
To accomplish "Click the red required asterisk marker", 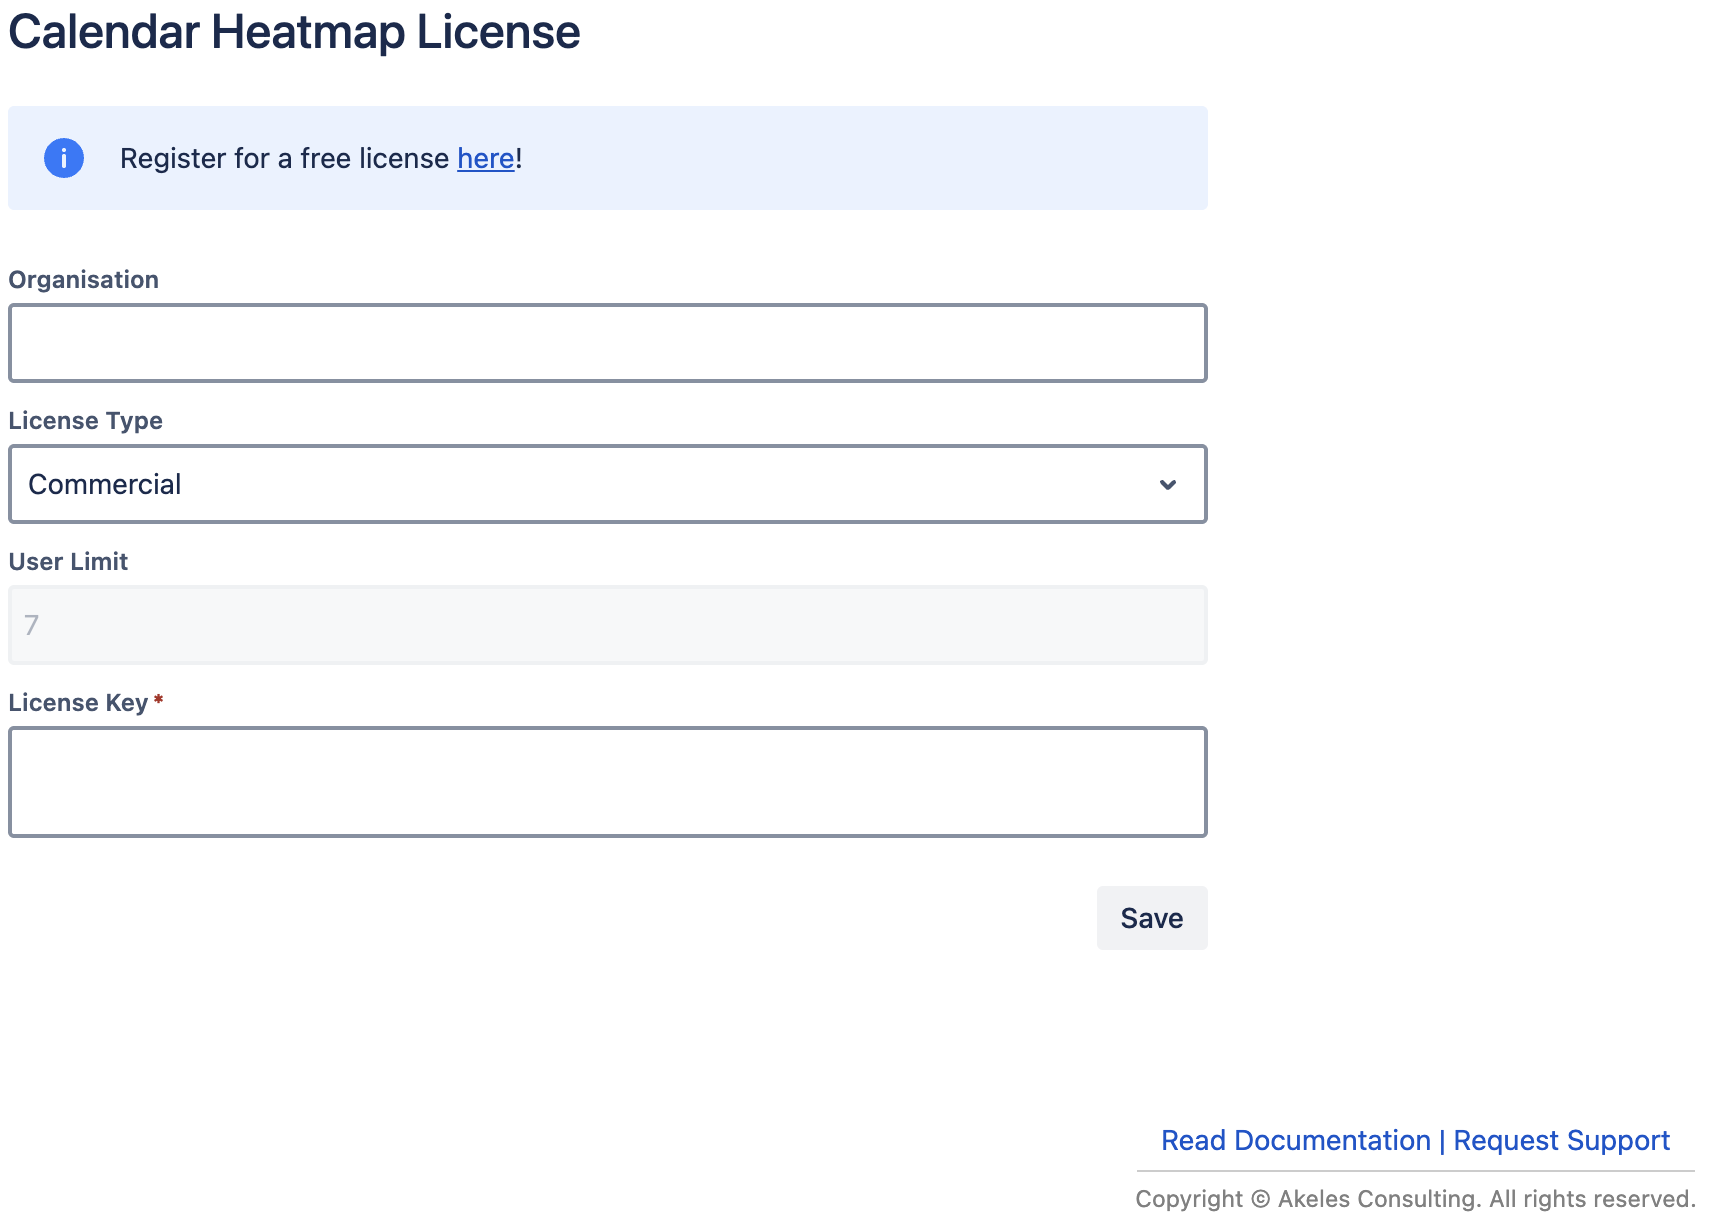I will (158, 701).
